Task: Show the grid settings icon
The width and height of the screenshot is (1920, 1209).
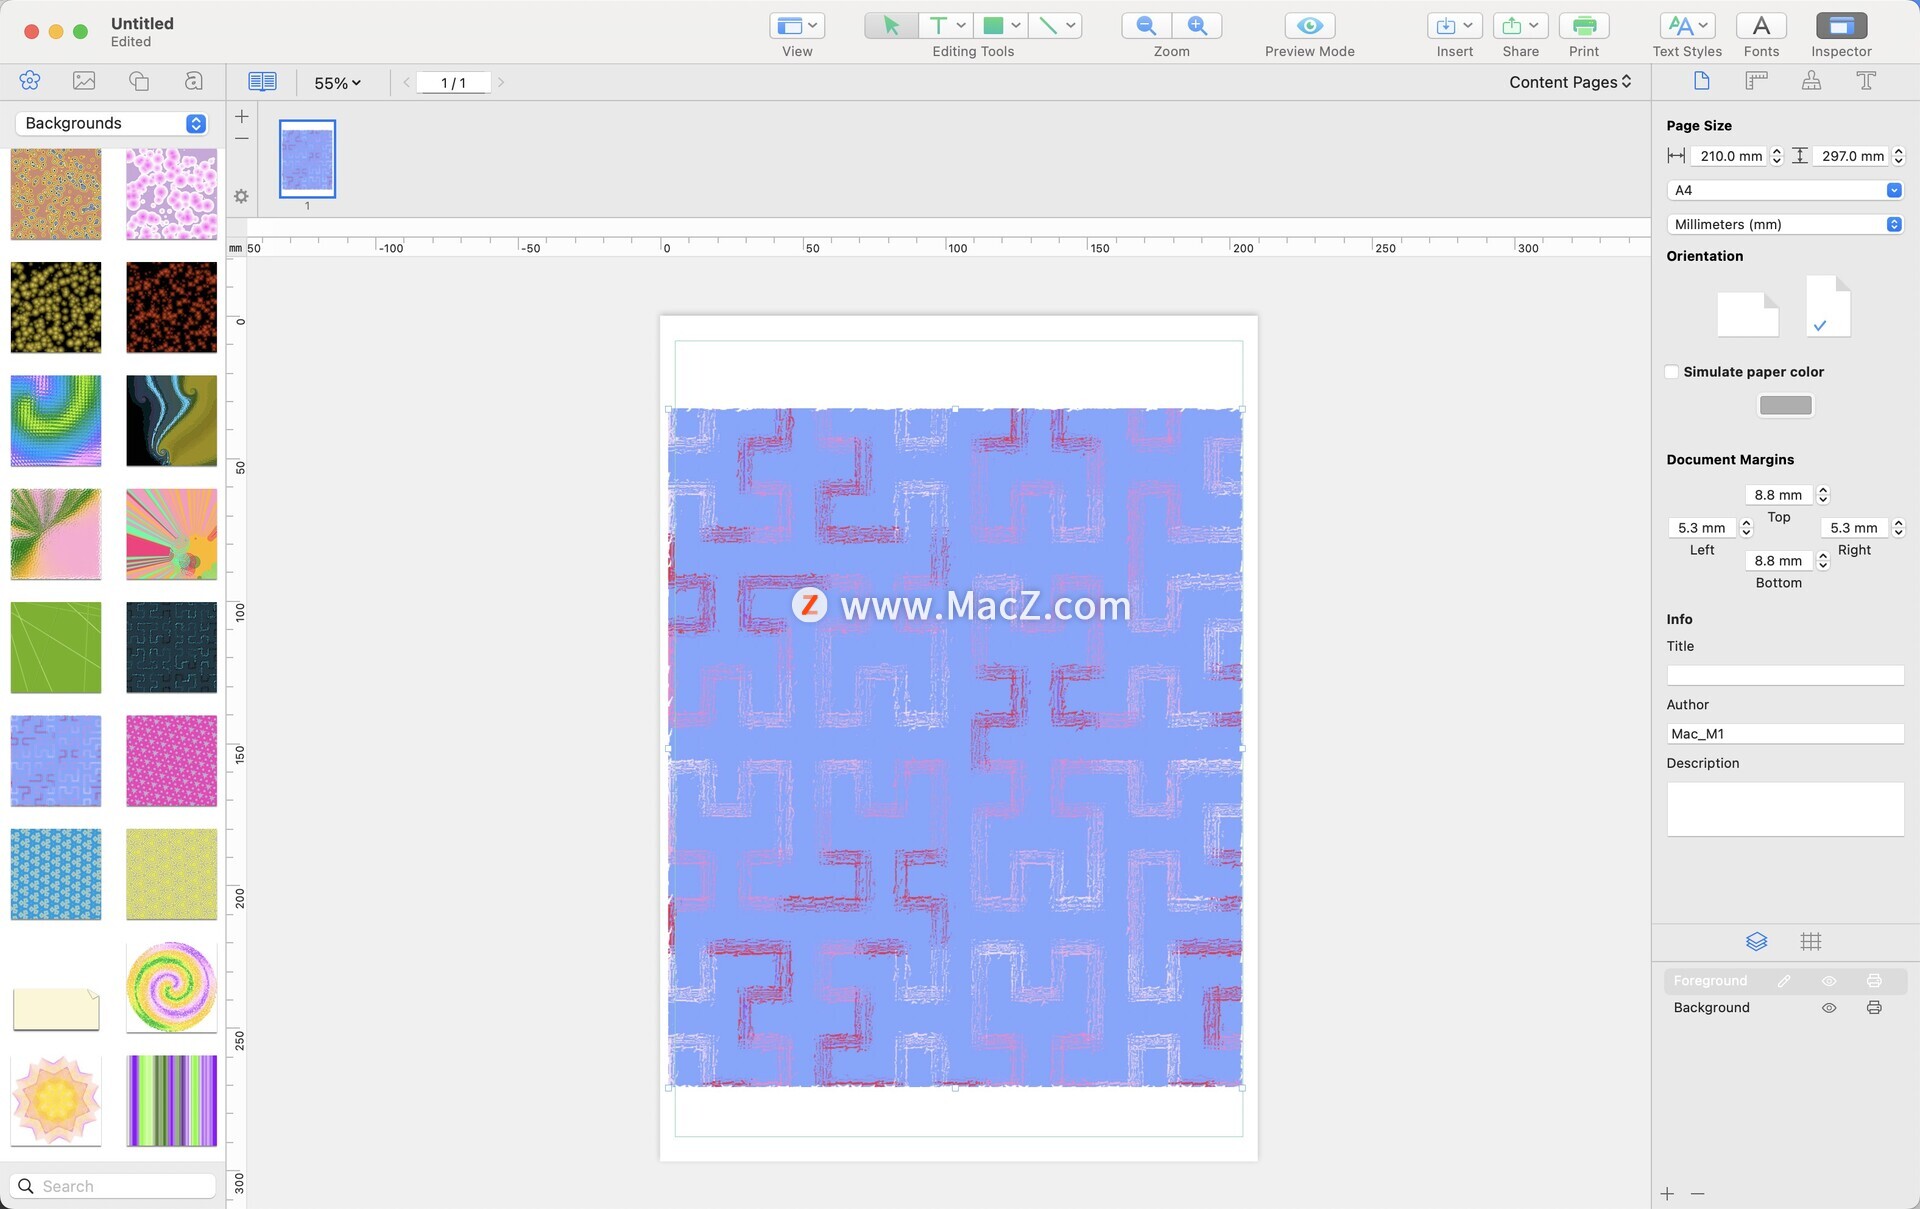Action: [1811, 941]
